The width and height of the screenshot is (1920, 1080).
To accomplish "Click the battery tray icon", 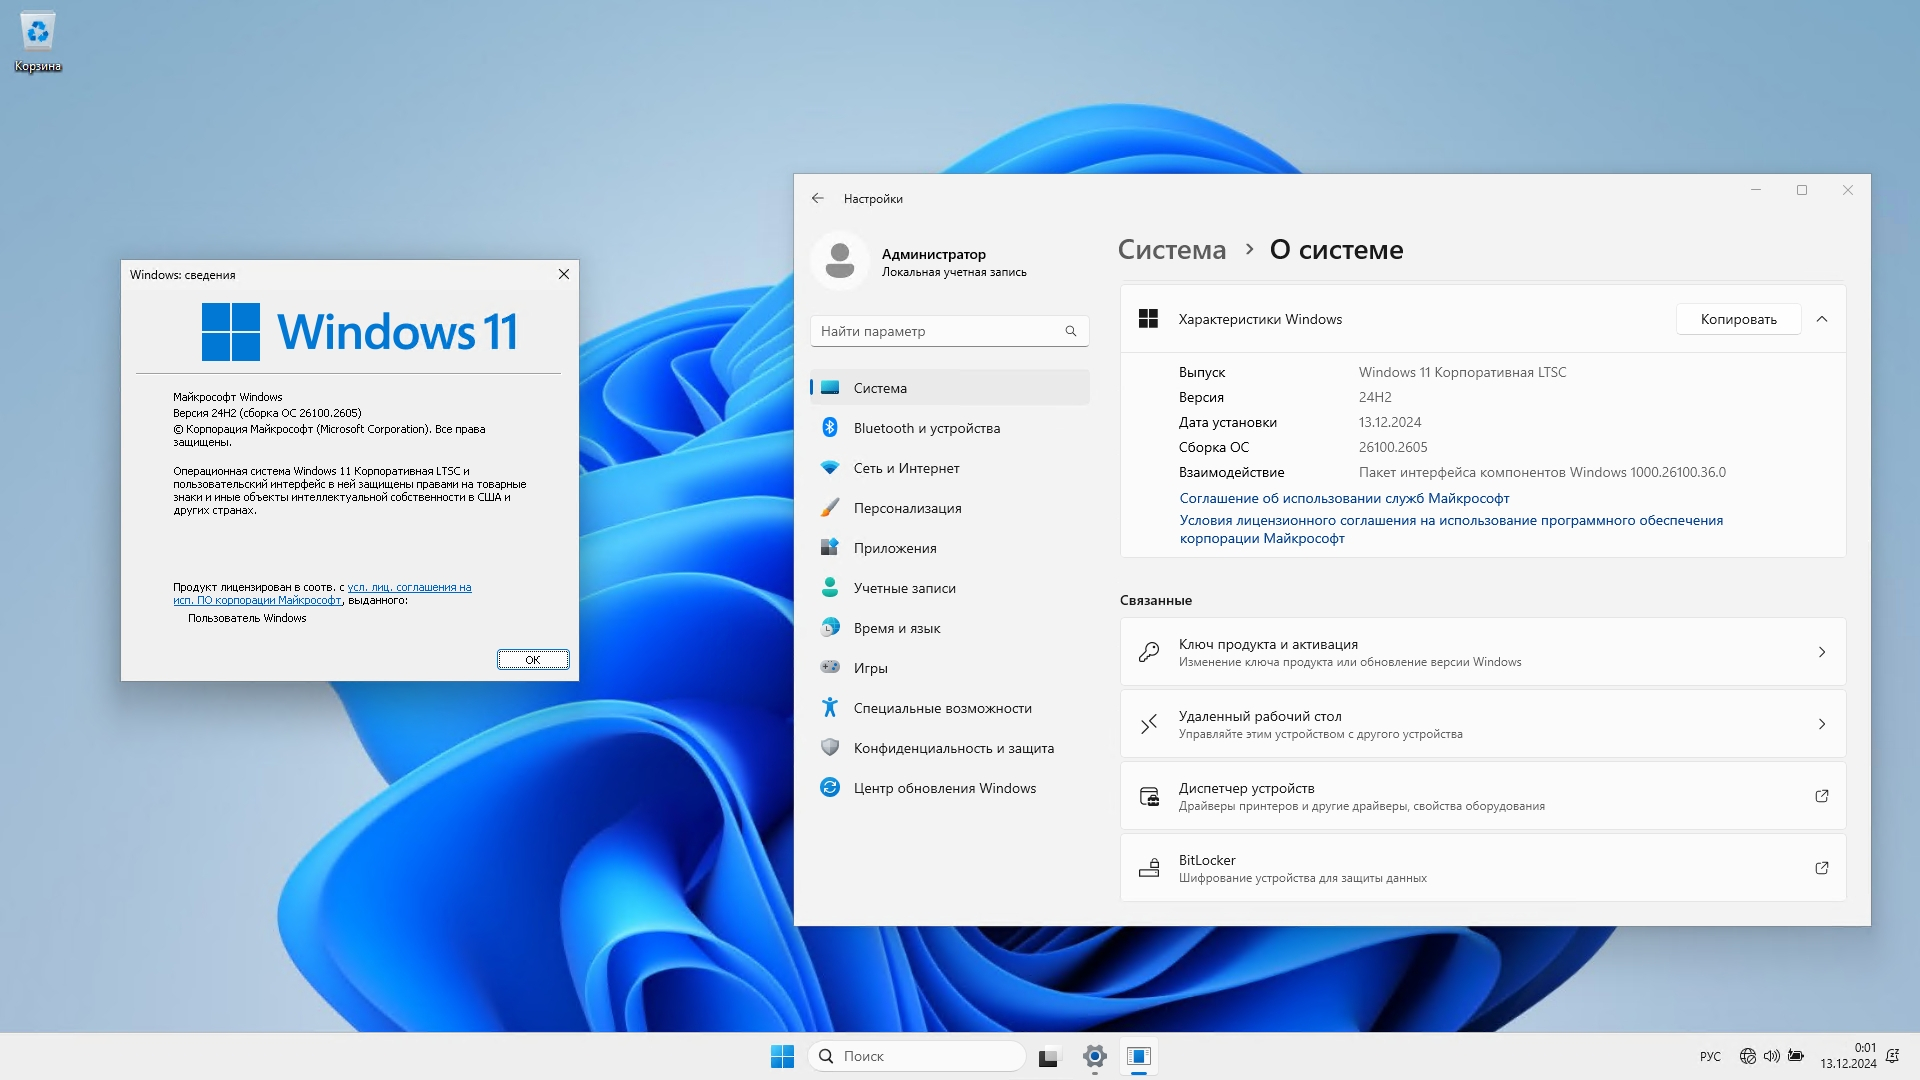I will [x=1796, y=1056].
